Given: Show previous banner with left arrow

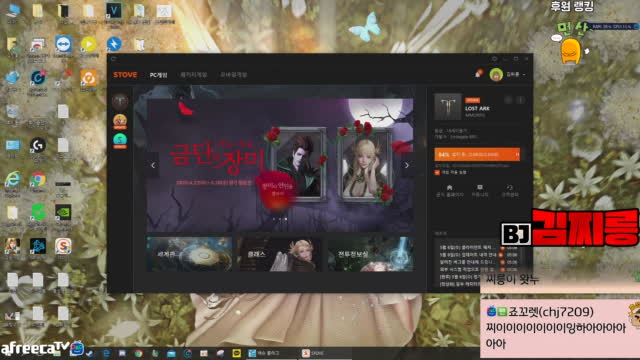Looking at the screenshot, I should 153,165.
